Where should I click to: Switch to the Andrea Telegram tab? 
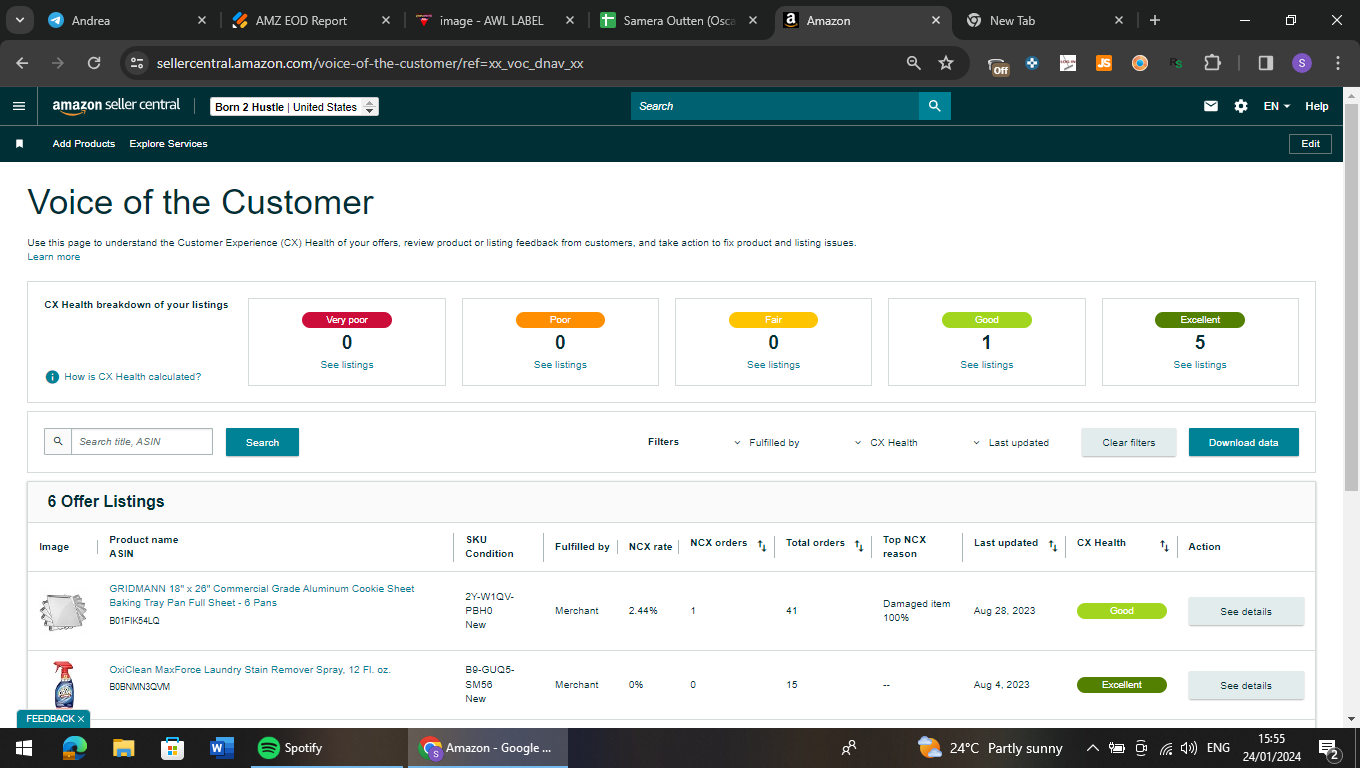(128, 20)
